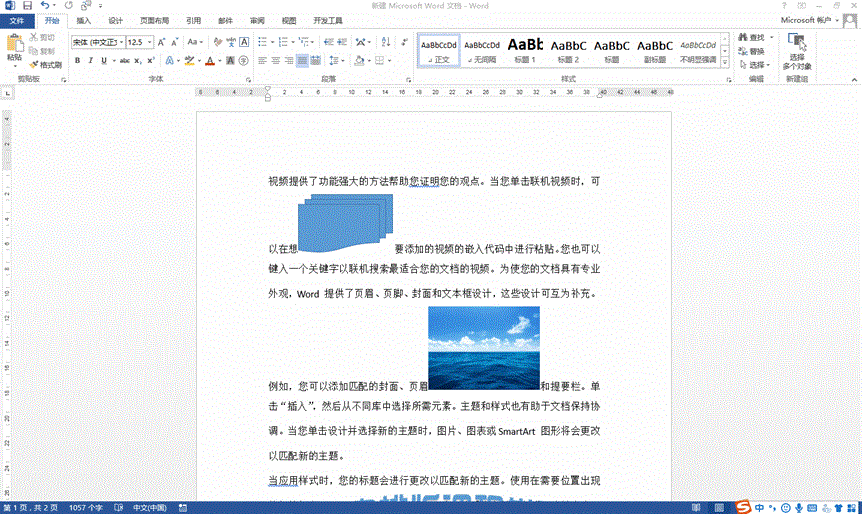The height and width of the screenshot is (514, 862).
Task: Toggle justified paragraph alignment
Action: 303,61
